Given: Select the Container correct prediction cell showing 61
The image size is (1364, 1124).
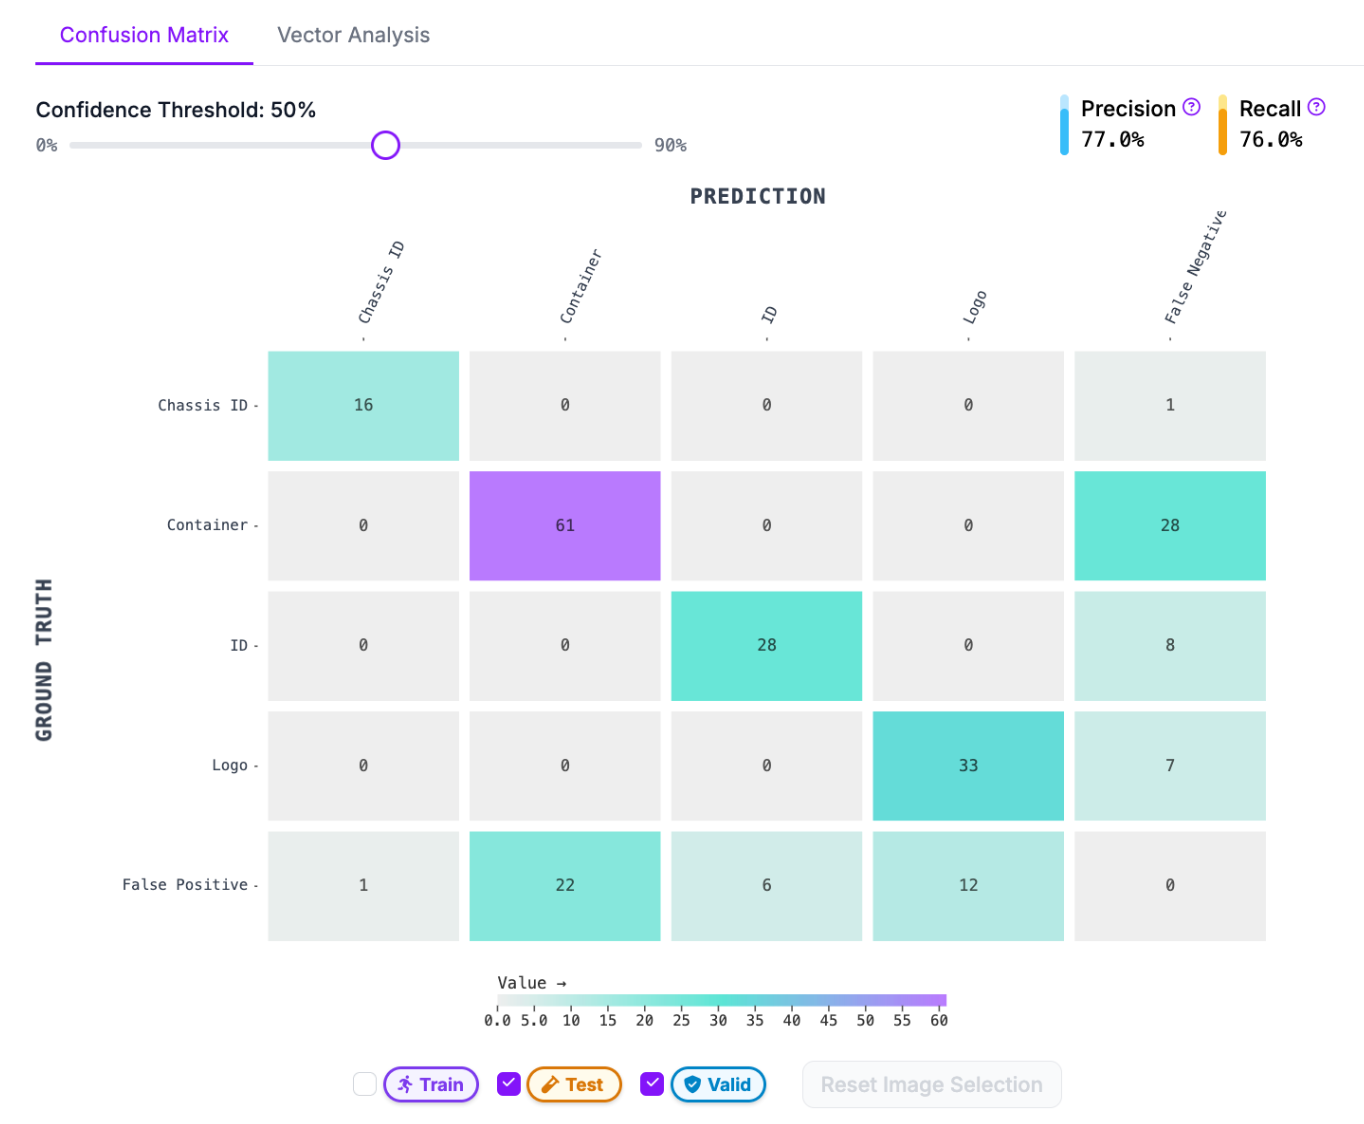Looking at the screenshot, I should coord(565,526).
